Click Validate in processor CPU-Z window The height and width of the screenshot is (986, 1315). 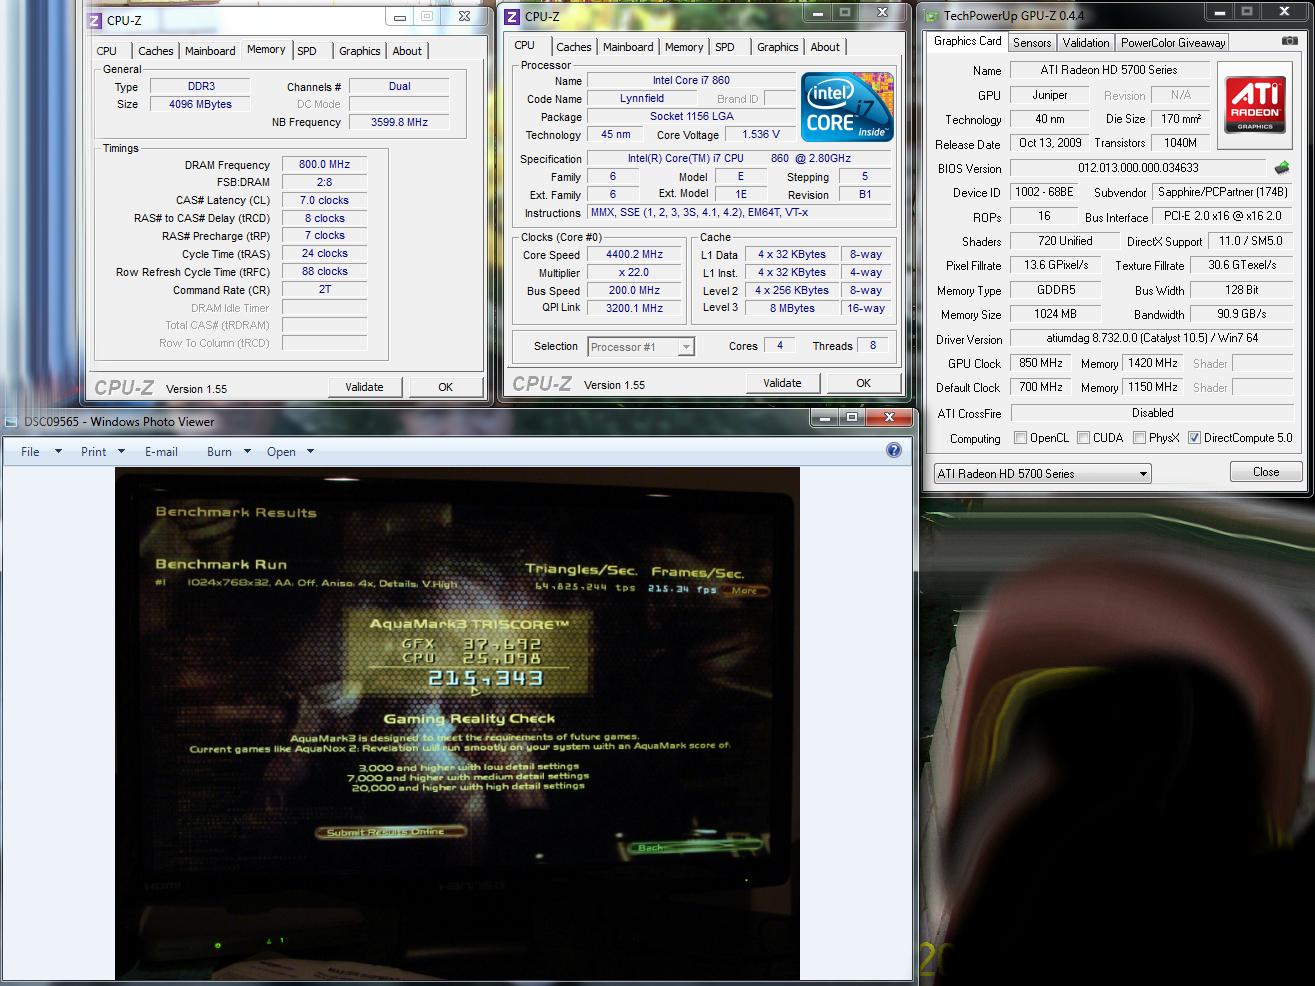point(782,383)
